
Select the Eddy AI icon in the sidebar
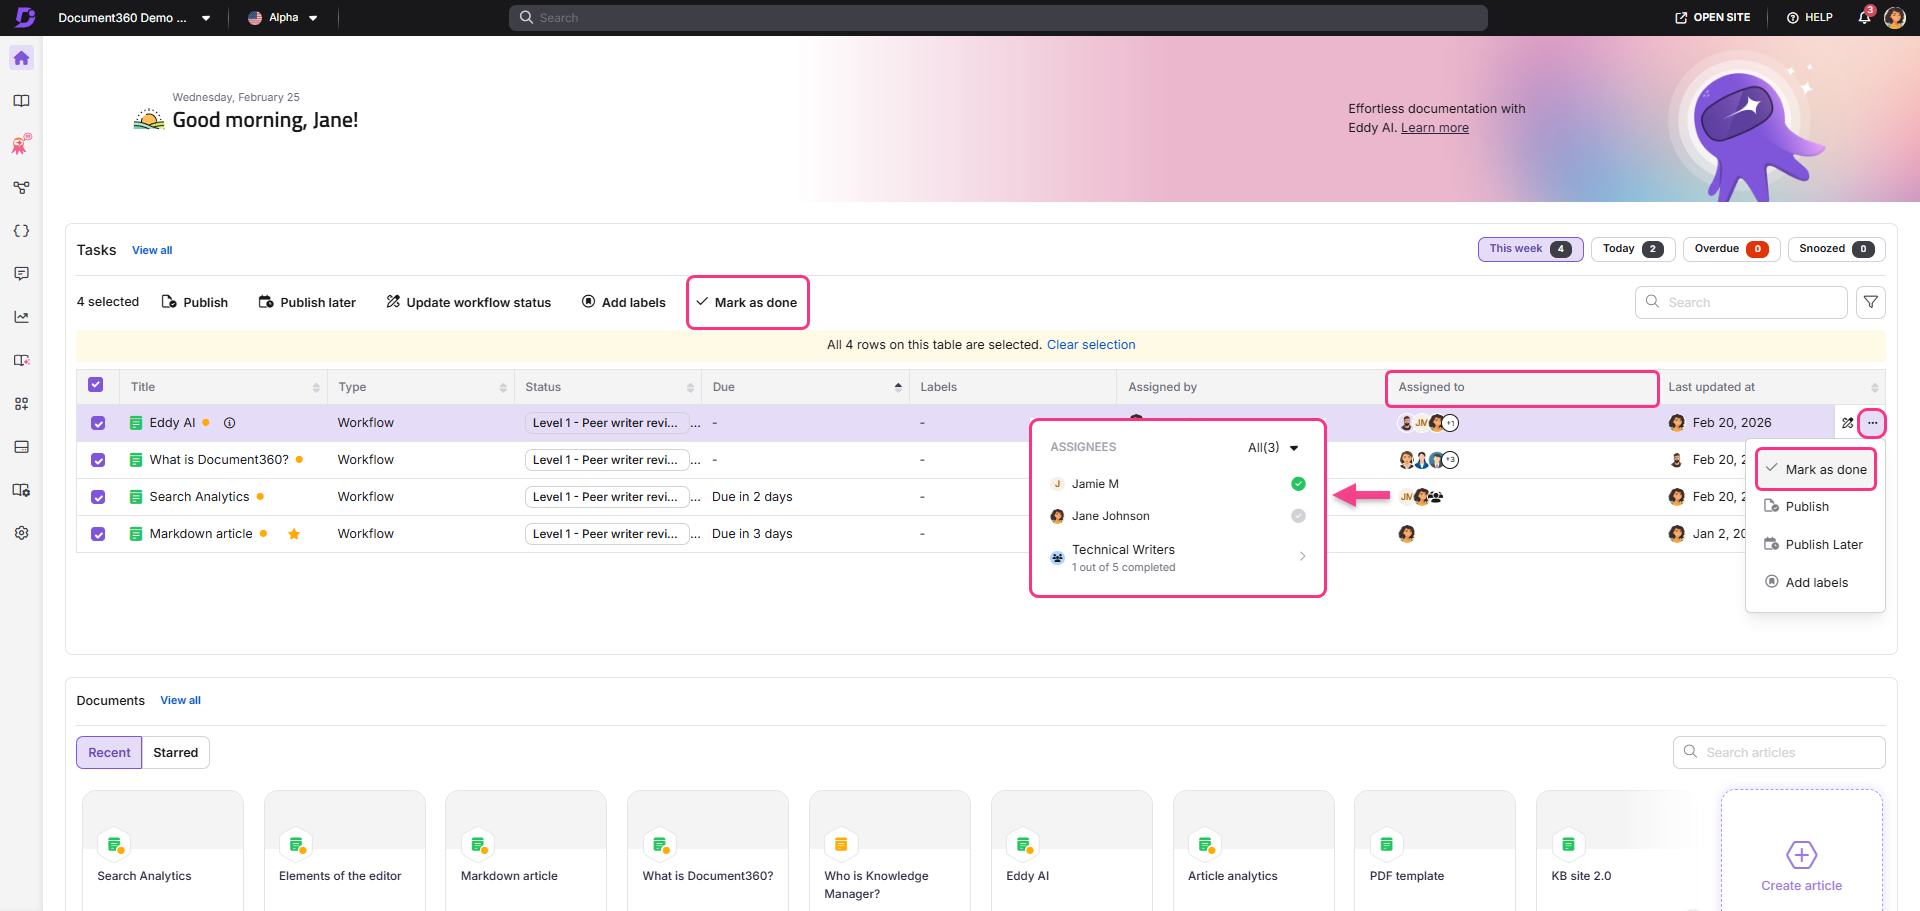21,144
